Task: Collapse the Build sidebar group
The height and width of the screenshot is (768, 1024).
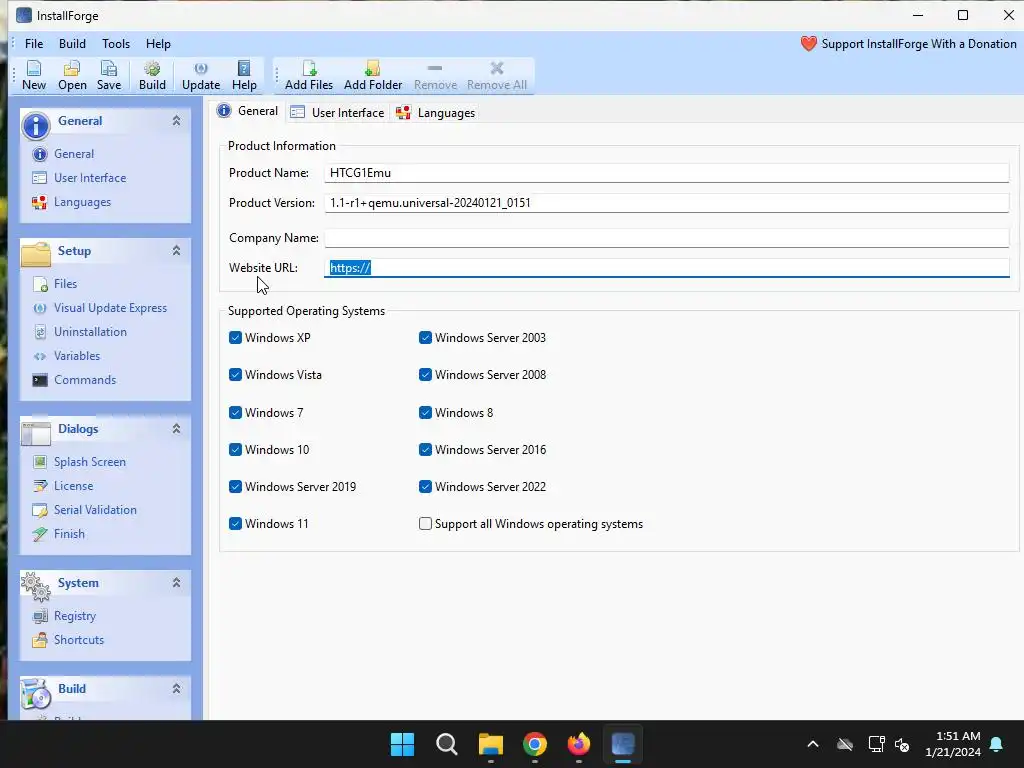Action: pyautogui.click(x=176, y=689)
